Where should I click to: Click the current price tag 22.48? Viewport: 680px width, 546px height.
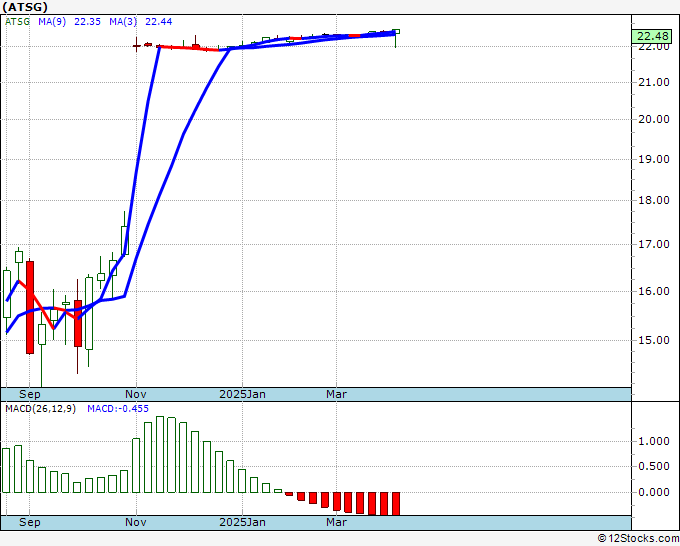click(653, 36)
